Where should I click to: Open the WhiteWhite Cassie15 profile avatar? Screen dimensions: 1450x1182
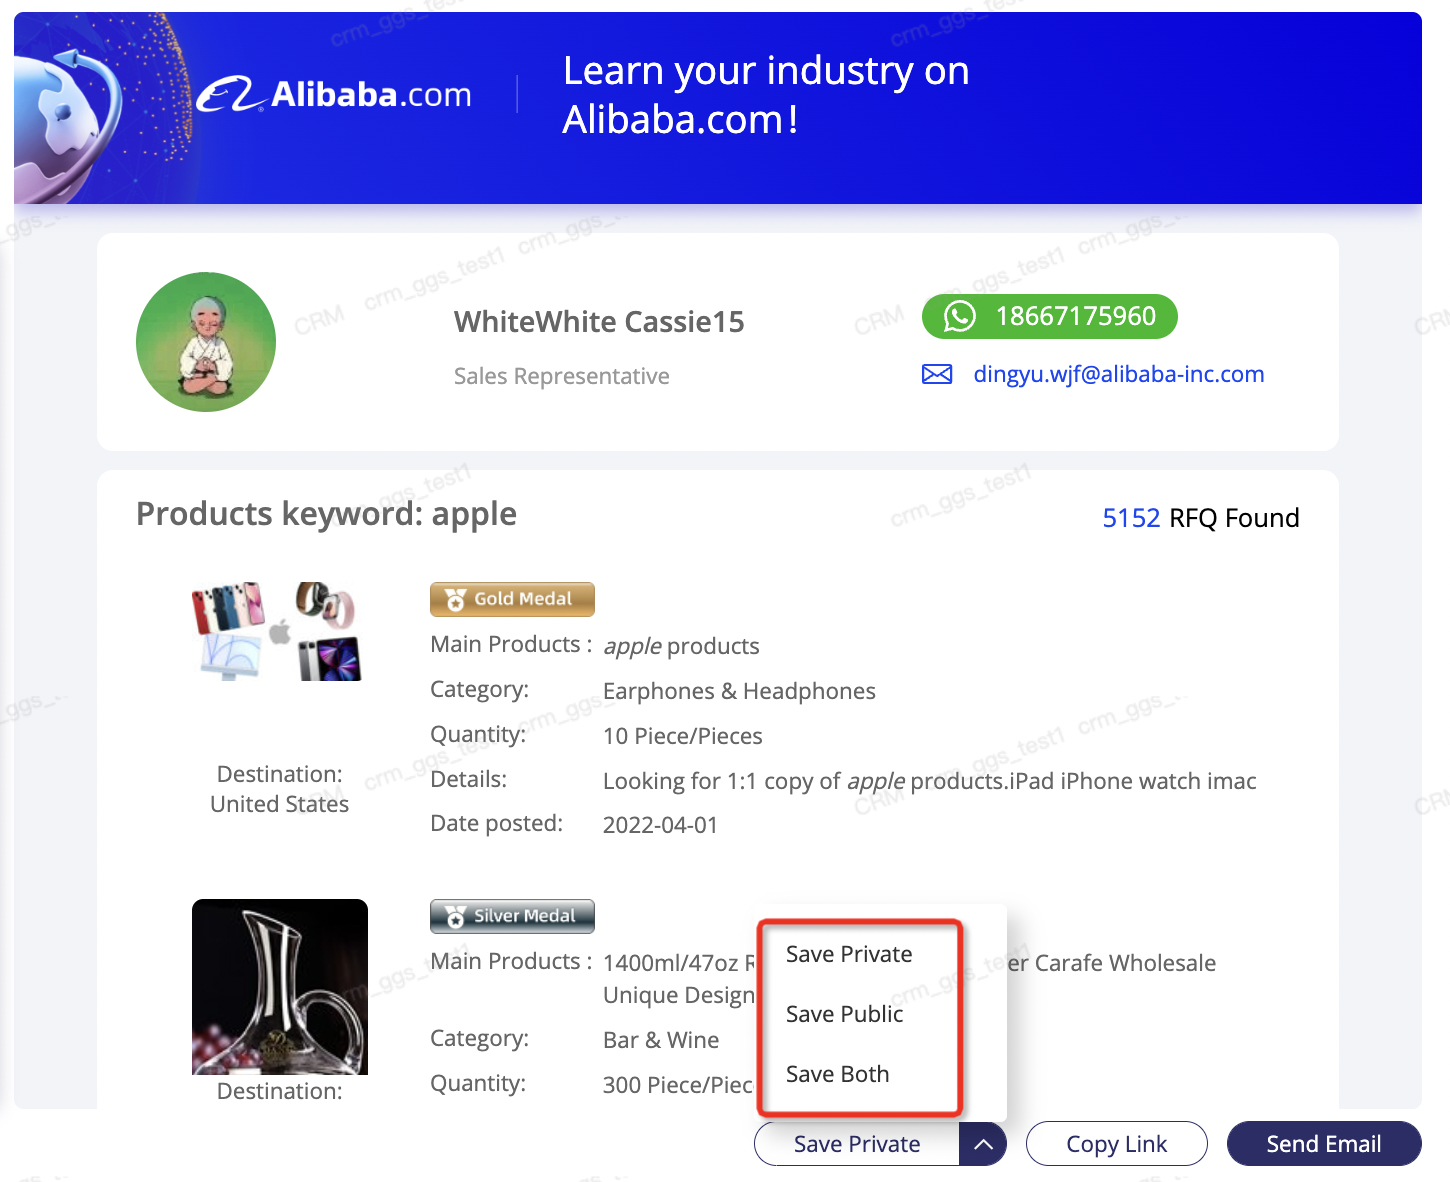pyautogui.click(x=206, y=342)
